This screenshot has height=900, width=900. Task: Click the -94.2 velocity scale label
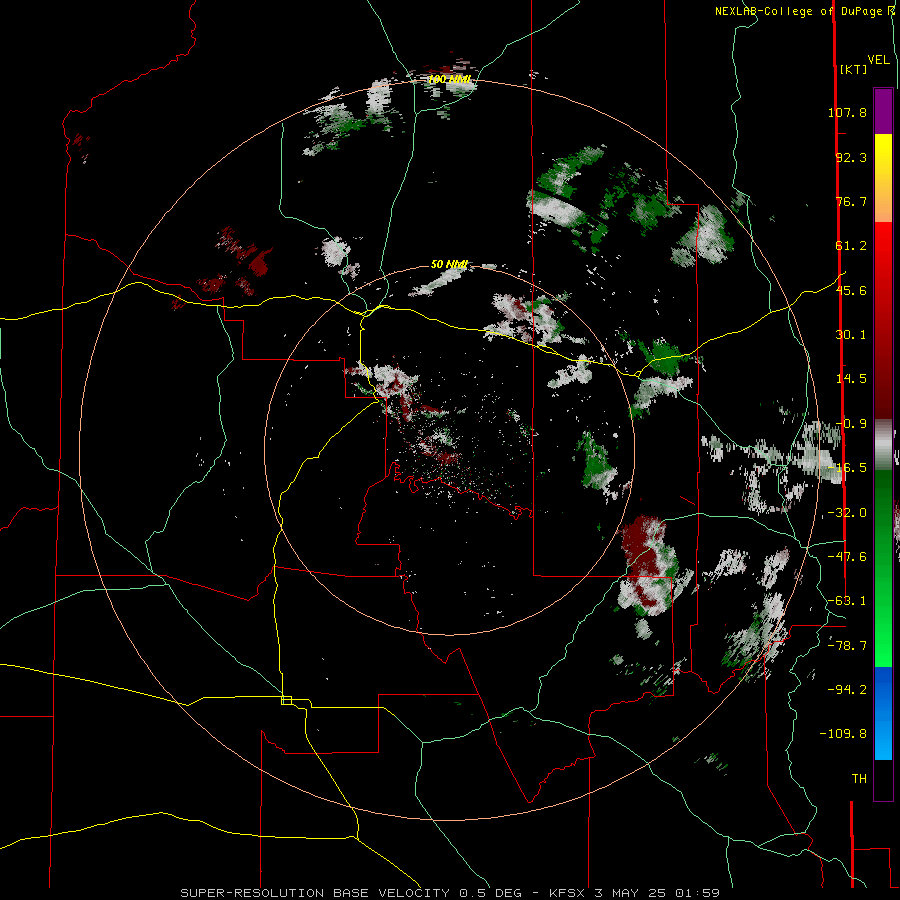pos(847,689)
